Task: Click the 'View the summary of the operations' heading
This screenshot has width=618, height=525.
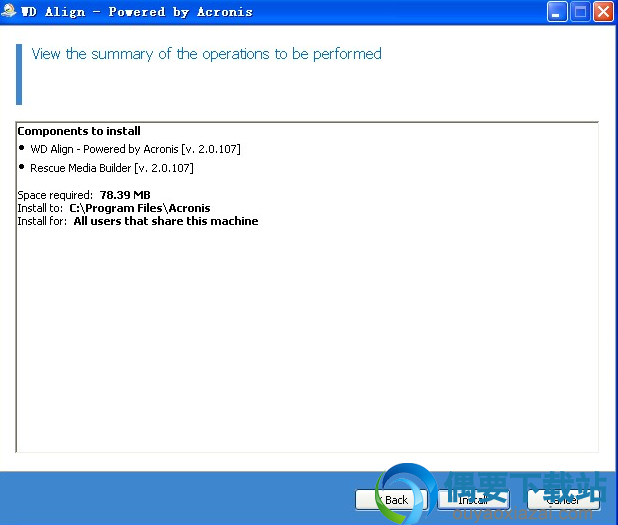Action: (207, 54)
